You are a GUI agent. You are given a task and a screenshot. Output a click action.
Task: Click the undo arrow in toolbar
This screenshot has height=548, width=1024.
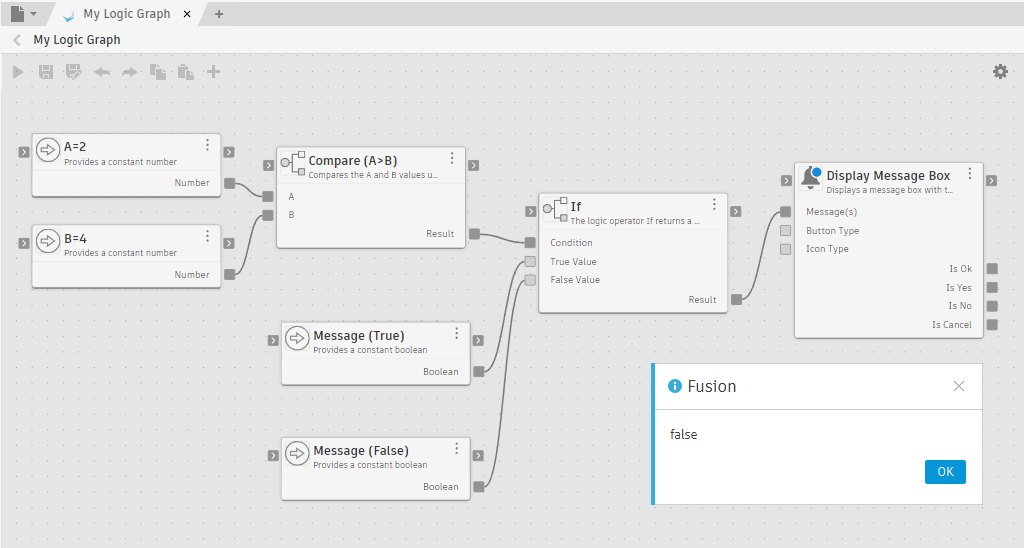(102, 72)
